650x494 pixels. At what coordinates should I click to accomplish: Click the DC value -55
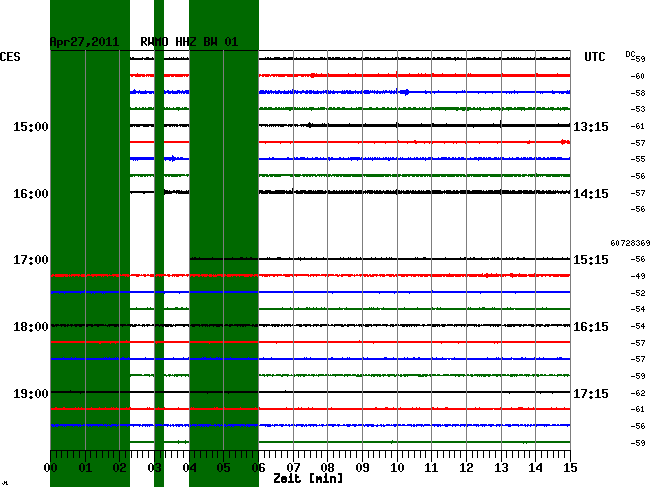click(638, 159)
